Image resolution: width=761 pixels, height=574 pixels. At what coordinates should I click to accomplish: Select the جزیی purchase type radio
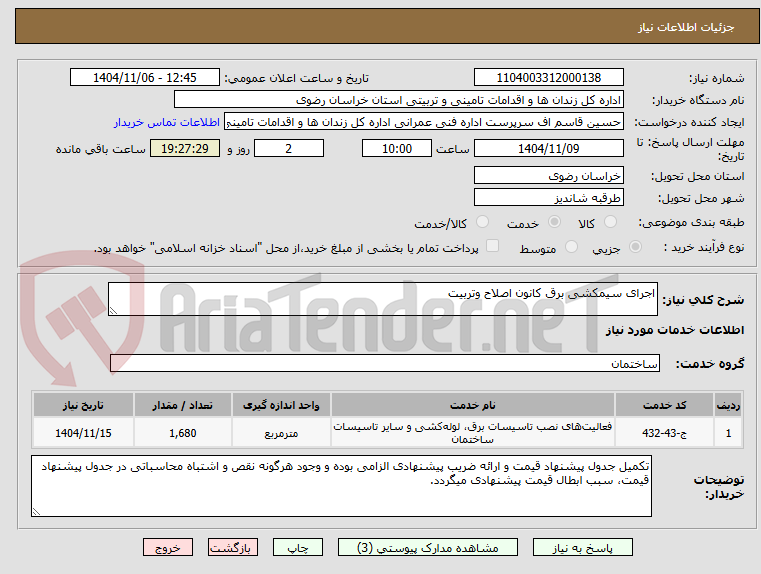coord(635,246)
